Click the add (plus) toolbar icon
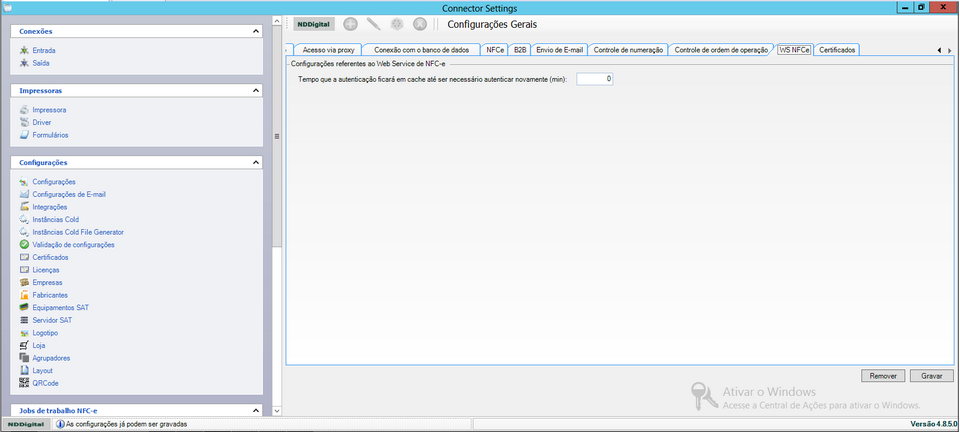This screenshot has width=960, height=432. click(350, 24)
